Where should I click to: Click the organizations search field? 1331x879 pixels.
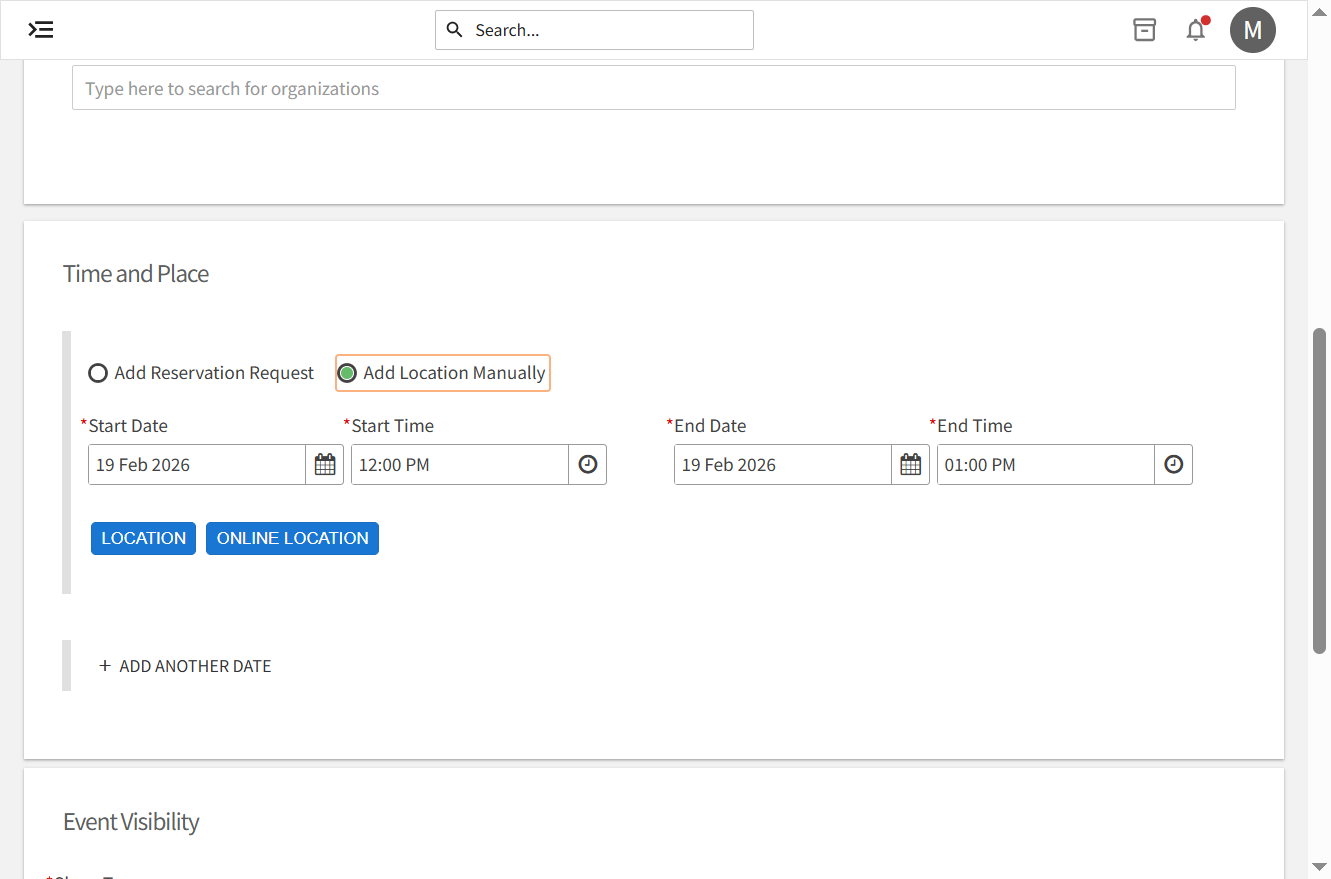pos(654,88)
